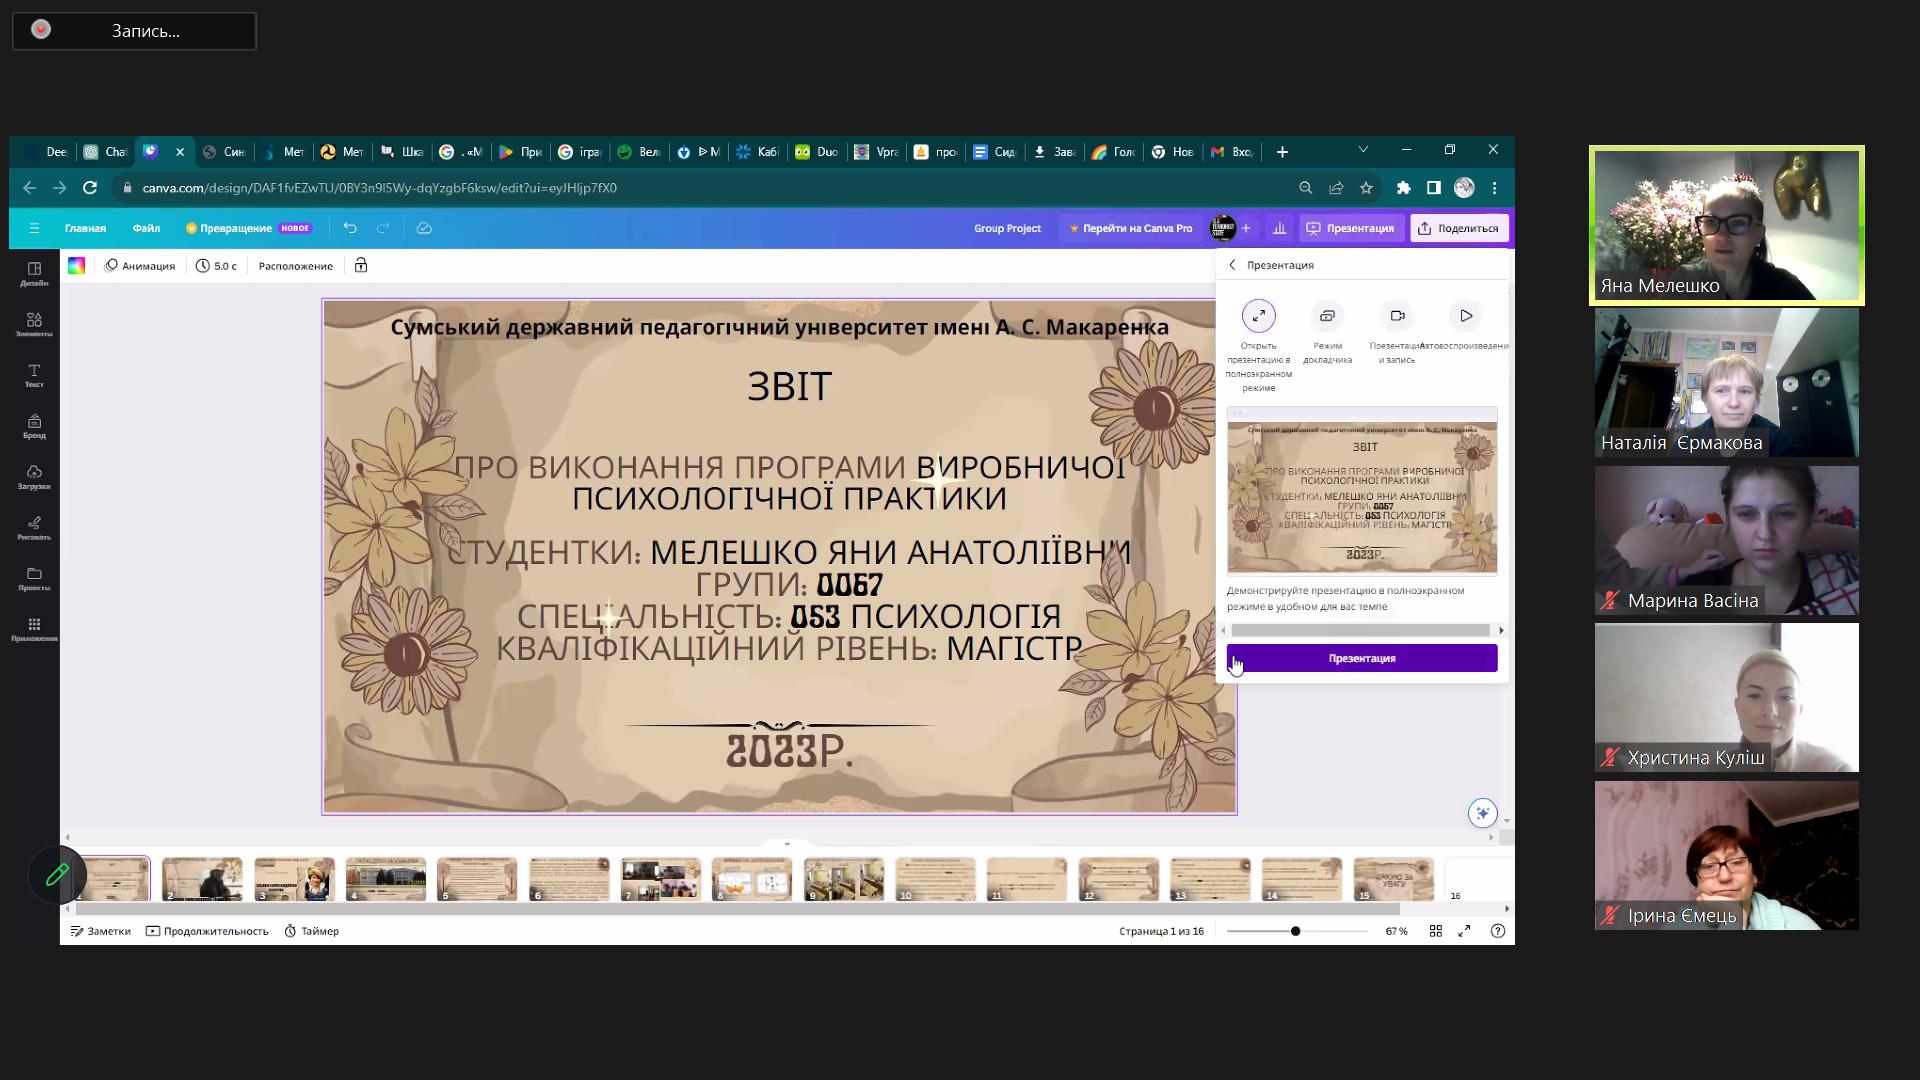Select slide thumbnail number 2
This screenshot has width=1920, height=1080.
click(x=202, y=879)
